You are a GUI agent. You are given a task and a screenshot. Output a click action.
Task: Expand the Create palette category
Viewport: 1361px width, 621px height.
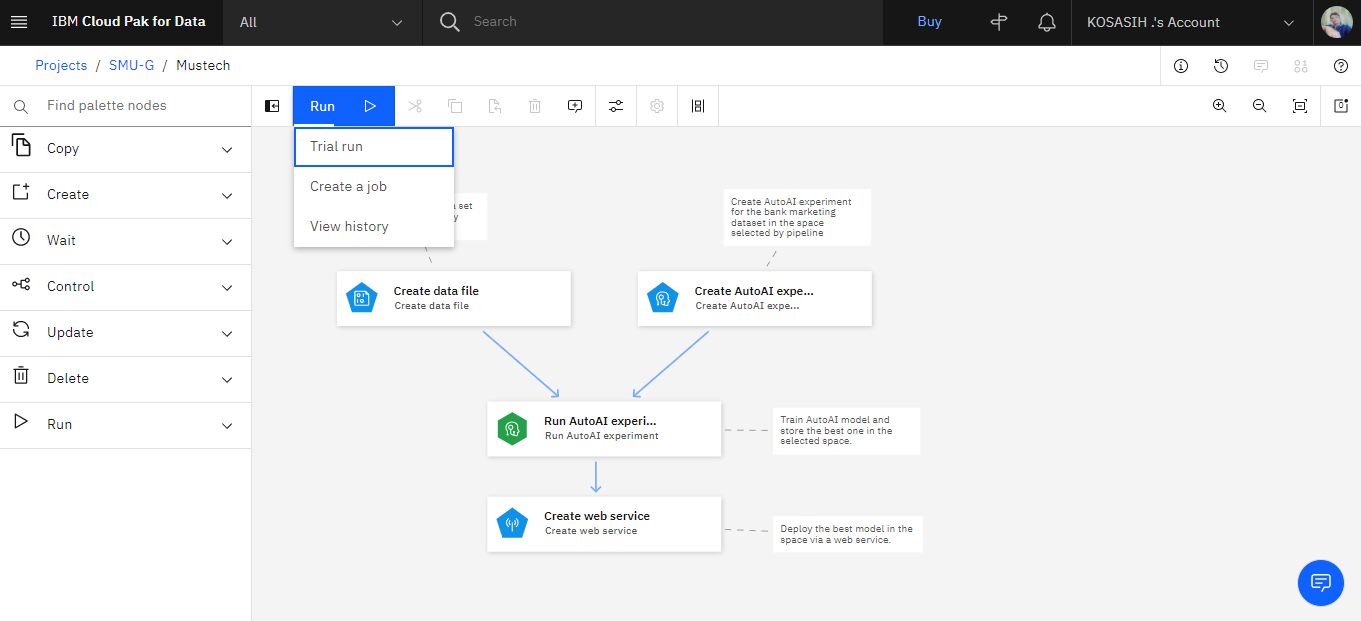tap(125, 195)
